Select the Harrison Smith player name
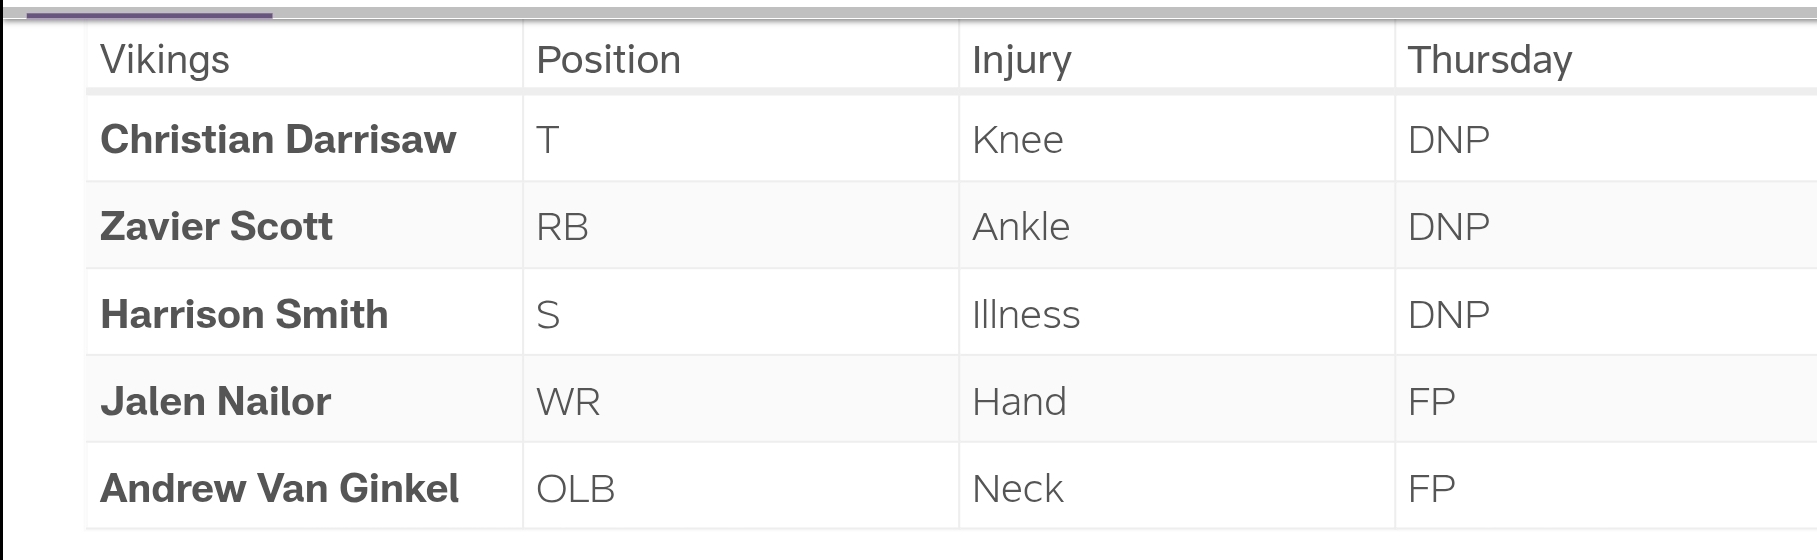Image resolution: width=1817 pixels, height=560 pixels. tap(244, 315)
